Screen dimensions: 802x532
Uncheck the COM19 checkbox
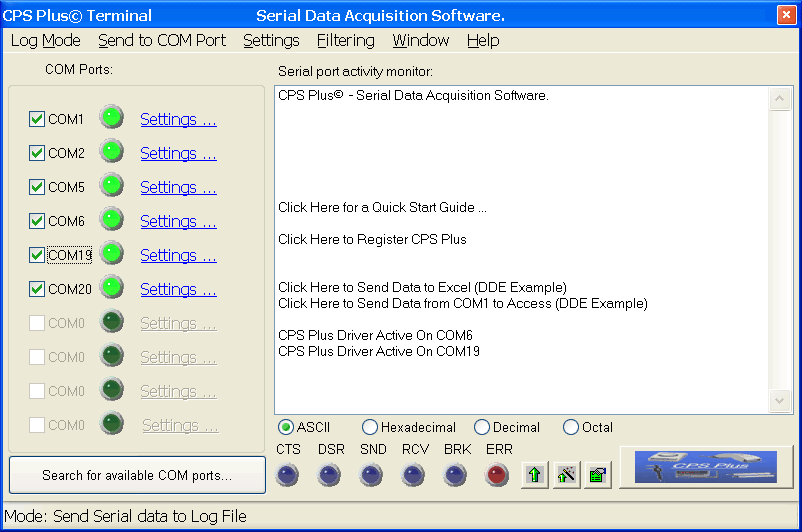(x=37, y=255)
